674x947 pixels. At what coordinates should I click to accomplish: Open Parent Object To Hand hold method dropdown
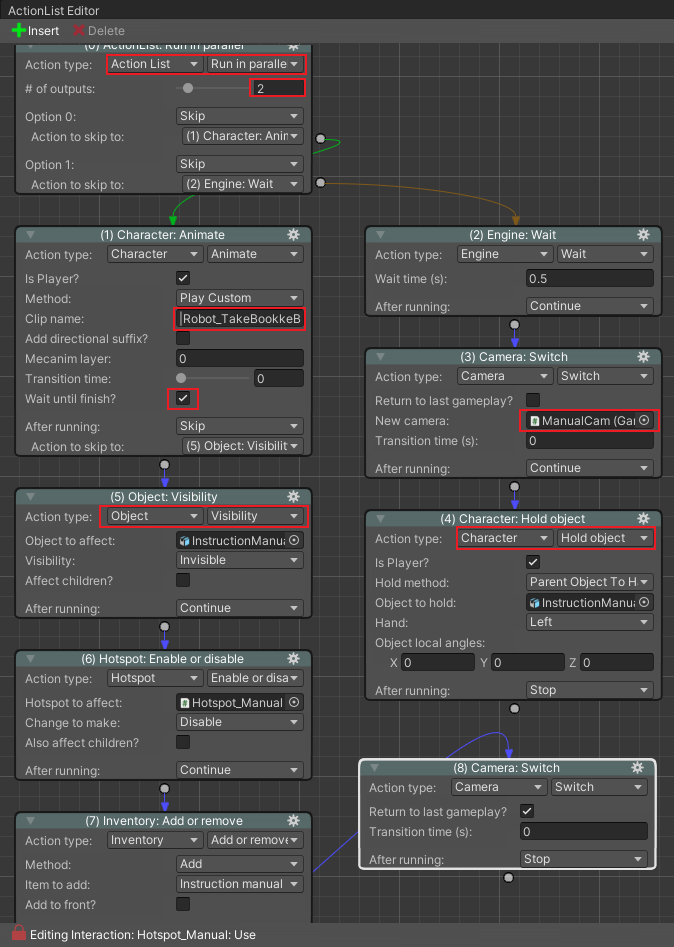point(590,582)
